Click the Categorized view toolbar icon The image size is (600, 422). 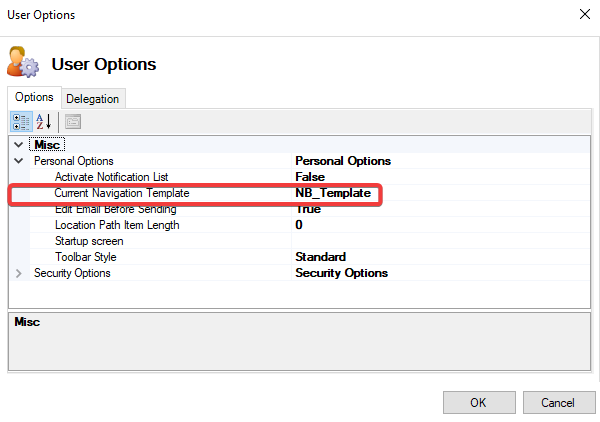pos(21,122)
